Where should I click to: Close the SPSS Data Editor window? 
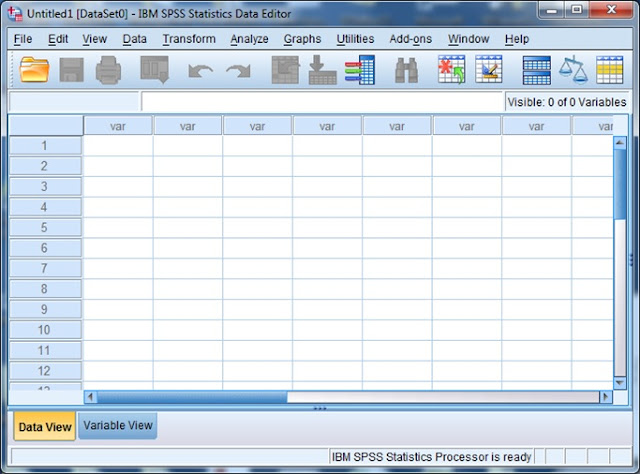[611, 10]
